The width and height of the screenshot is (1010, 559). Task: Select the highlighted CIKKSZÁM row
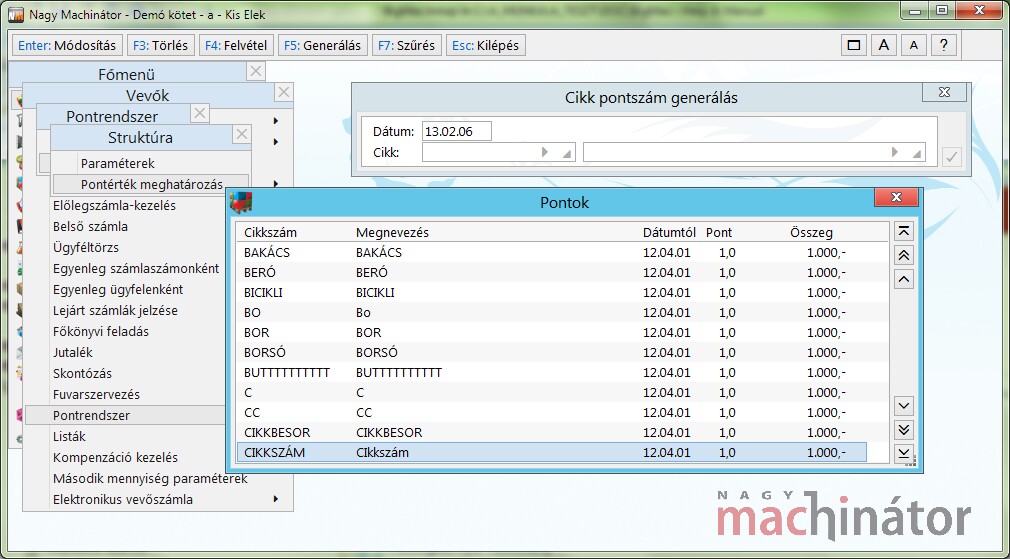click(x=552, y=452)
